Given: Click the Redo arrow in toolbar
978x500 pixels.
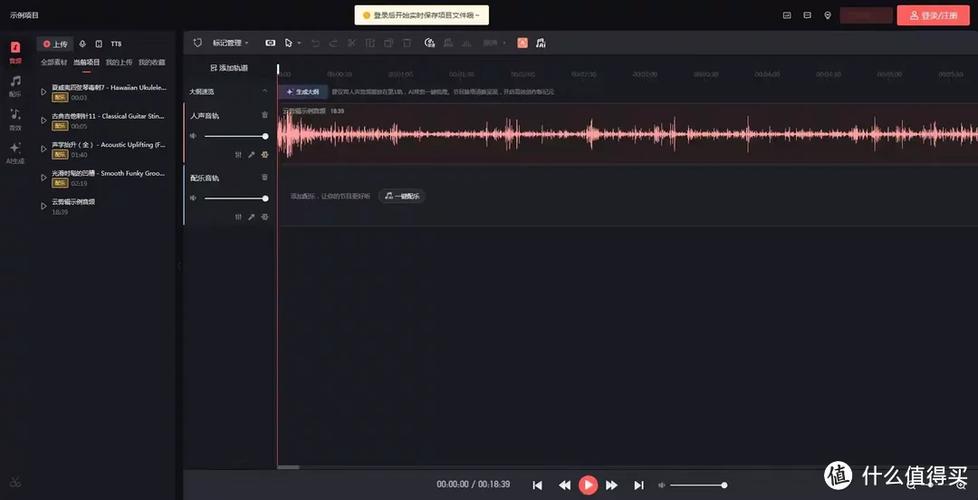Looking at the screenshot, I should (x=333, y=43).
